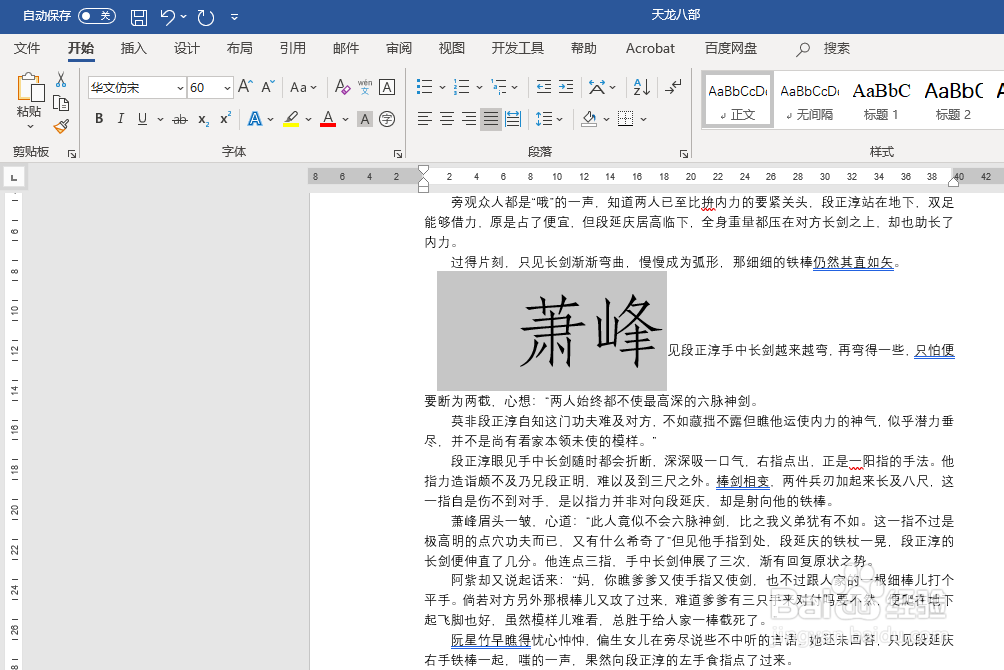Apply subscript formatting

tap(204, 119)
